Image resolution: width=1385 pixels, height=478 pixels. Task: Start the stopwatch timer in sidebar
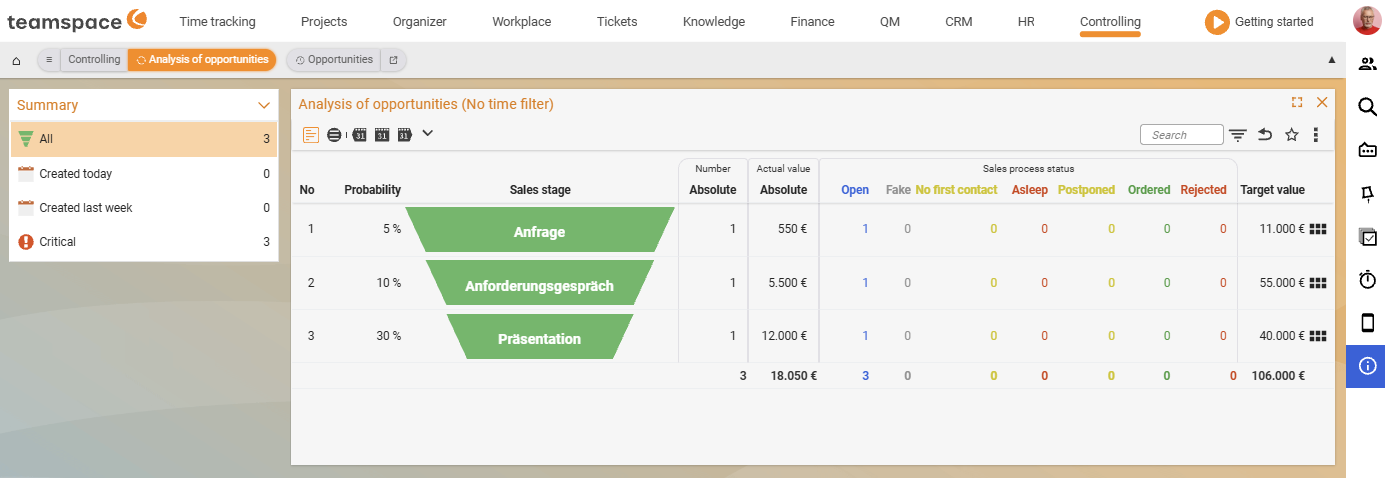pyautogui.click(x=1367, y=280)
